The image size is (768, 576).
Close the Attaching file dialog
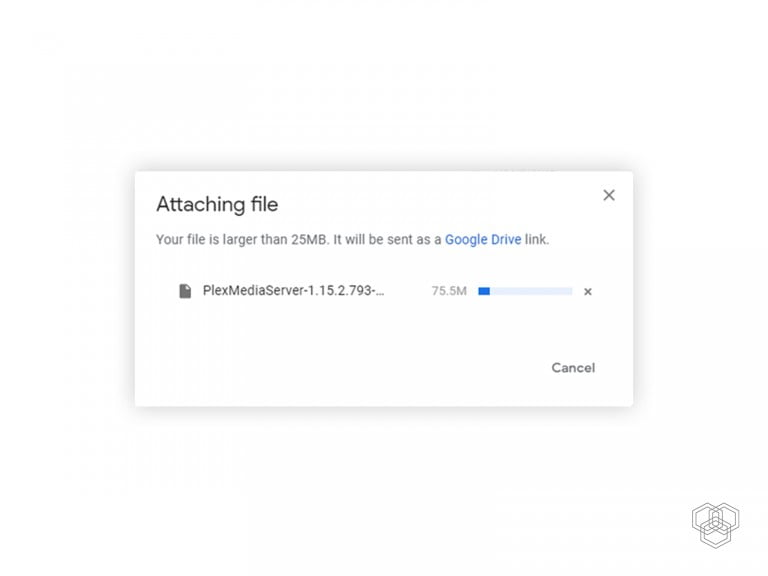coord(609,195)
